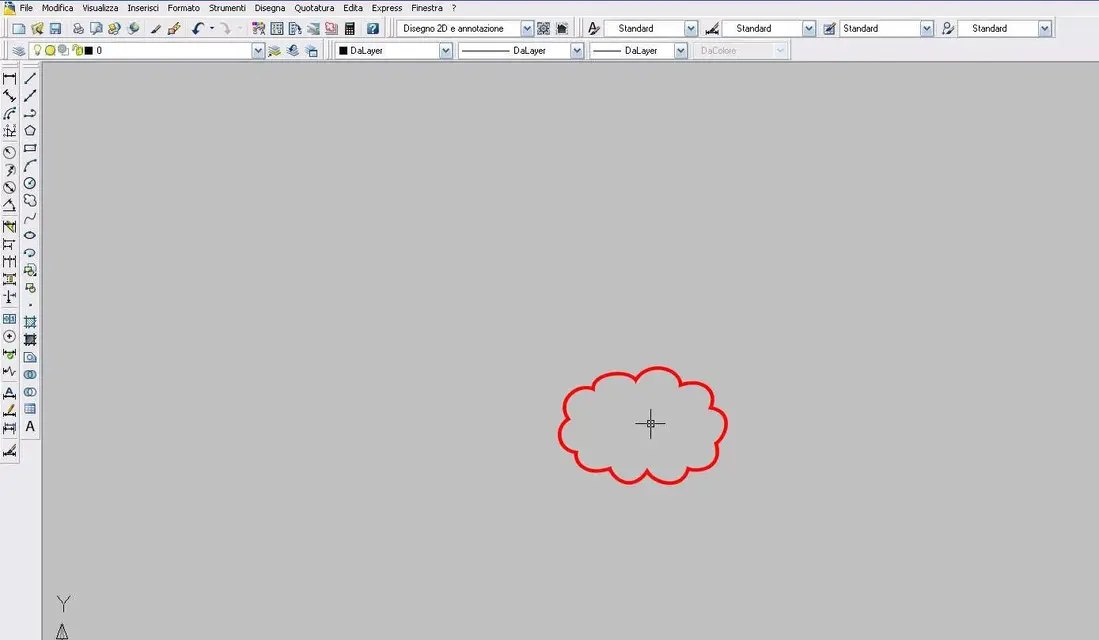1099x640 pixels.
Task: Select the Multiline Text tool
Action: (30, 426)
